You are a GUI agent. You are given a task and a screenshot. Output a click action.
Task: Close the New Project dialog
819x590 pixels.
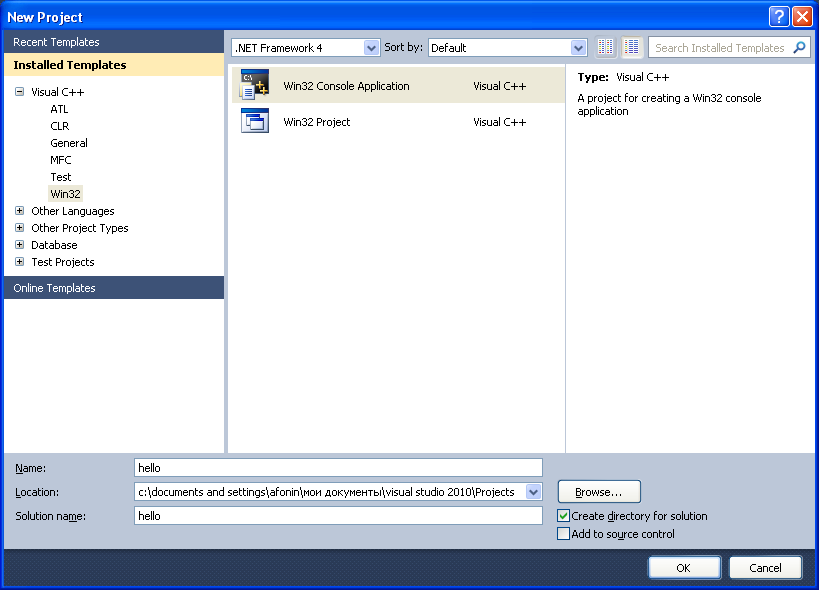click(802, 17)
